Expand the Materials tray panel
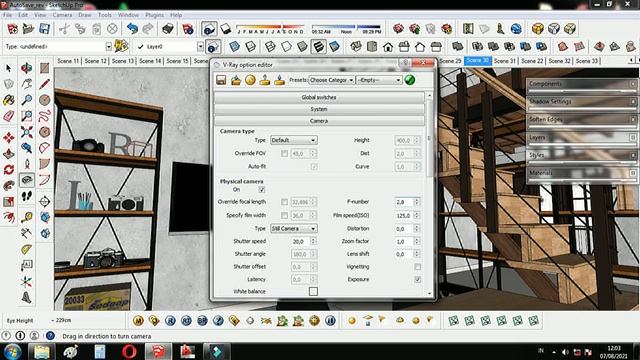This screenshot has height=360, width=640. click(582, 173)
